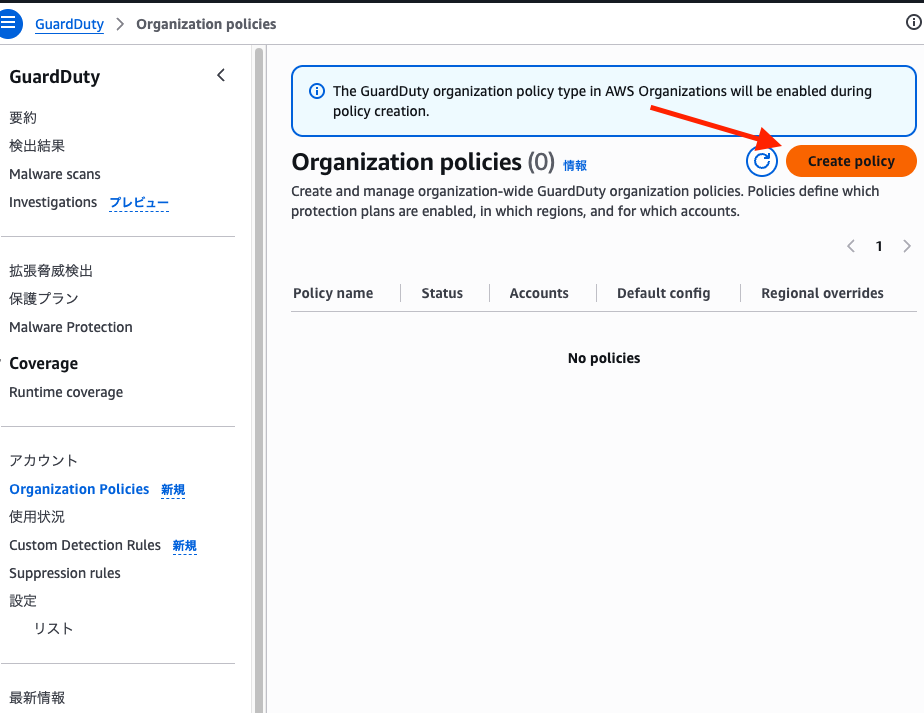
Task: Open Investigations in sidebar
Action: pos(53,202)
